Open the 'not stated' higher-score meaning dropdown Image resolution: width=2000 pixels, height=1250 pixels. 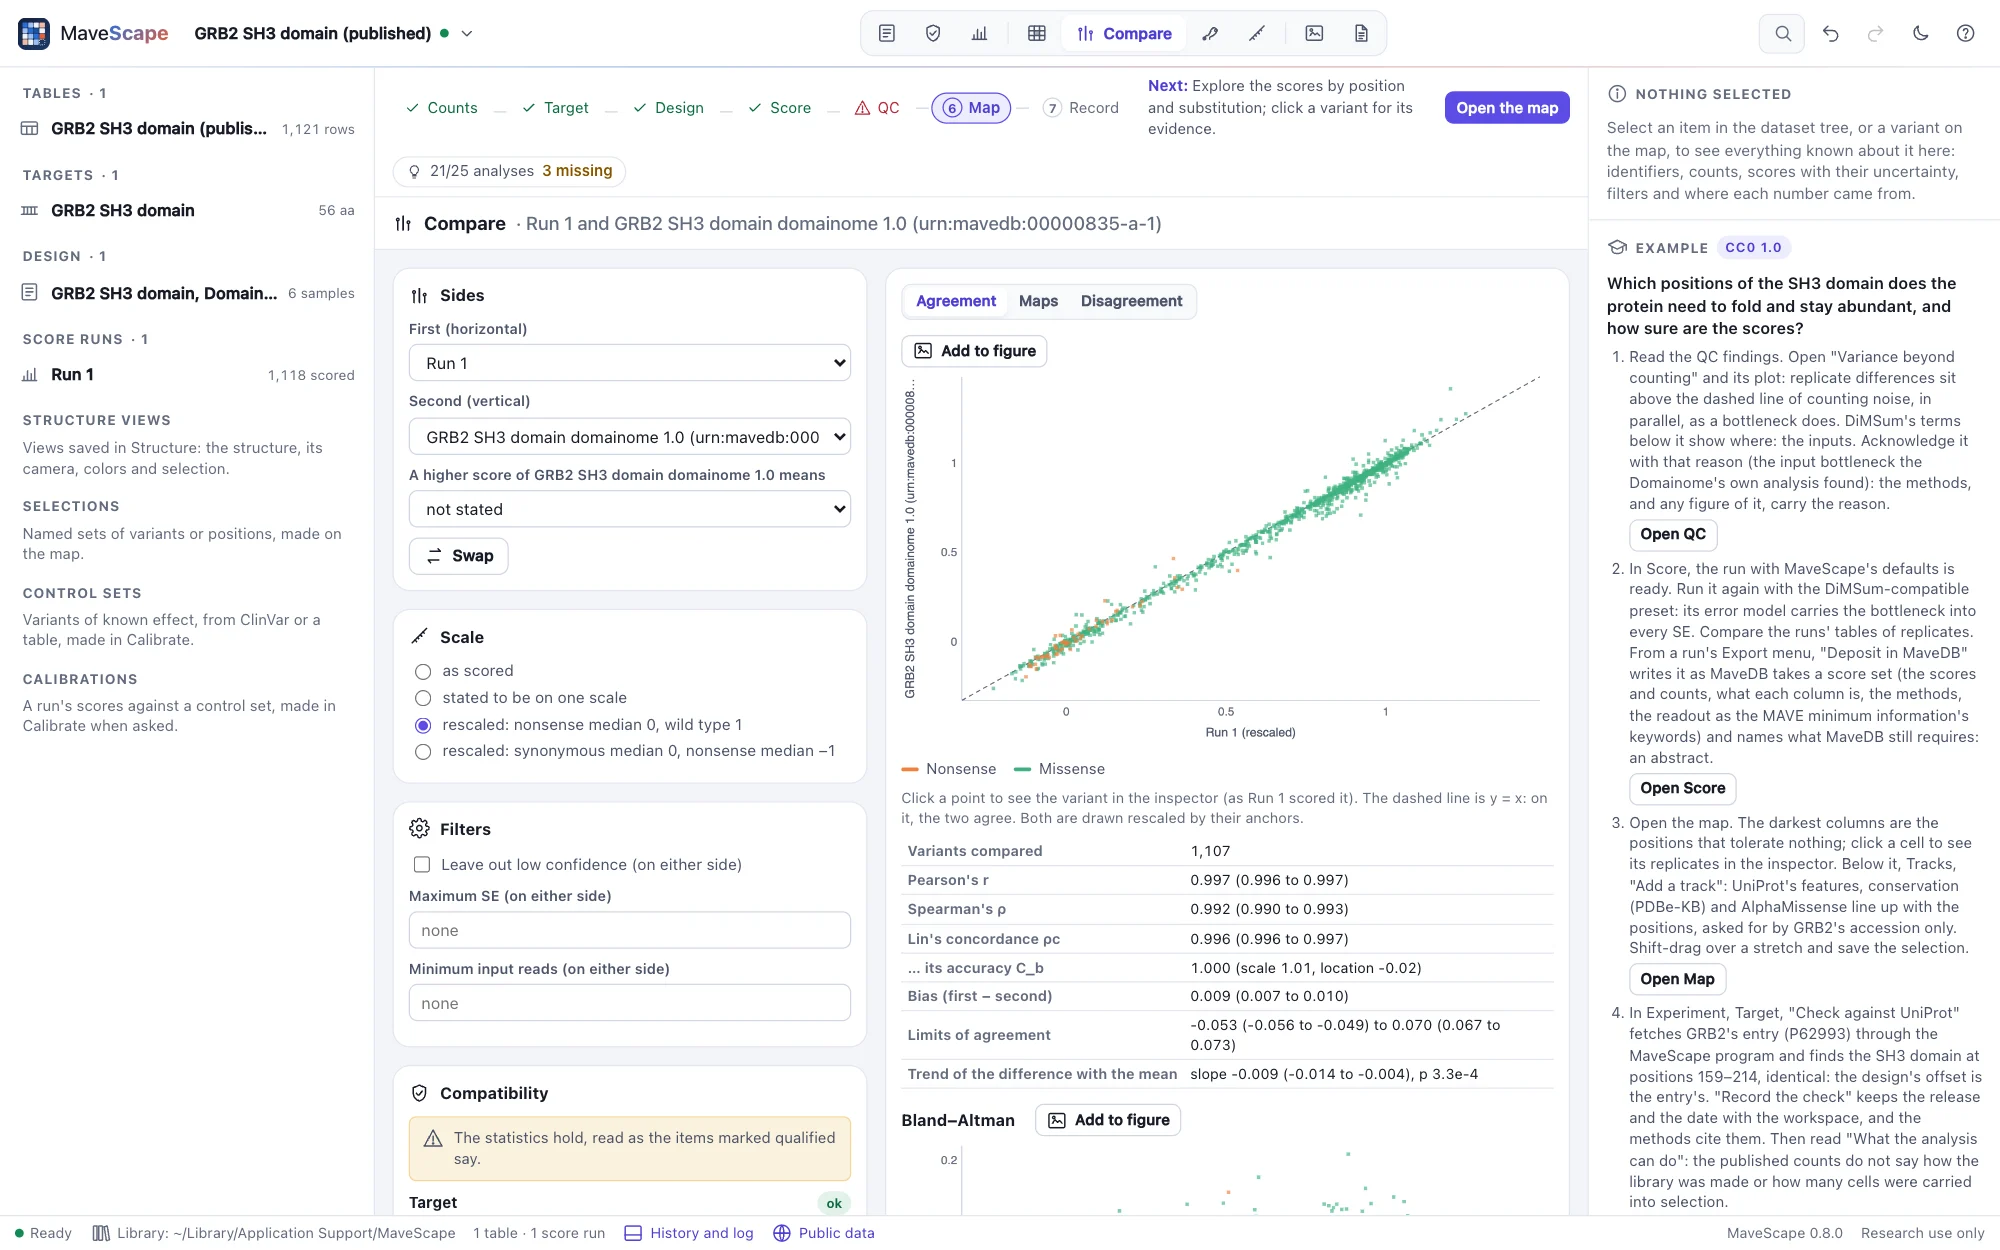click(x=630, y=509)
